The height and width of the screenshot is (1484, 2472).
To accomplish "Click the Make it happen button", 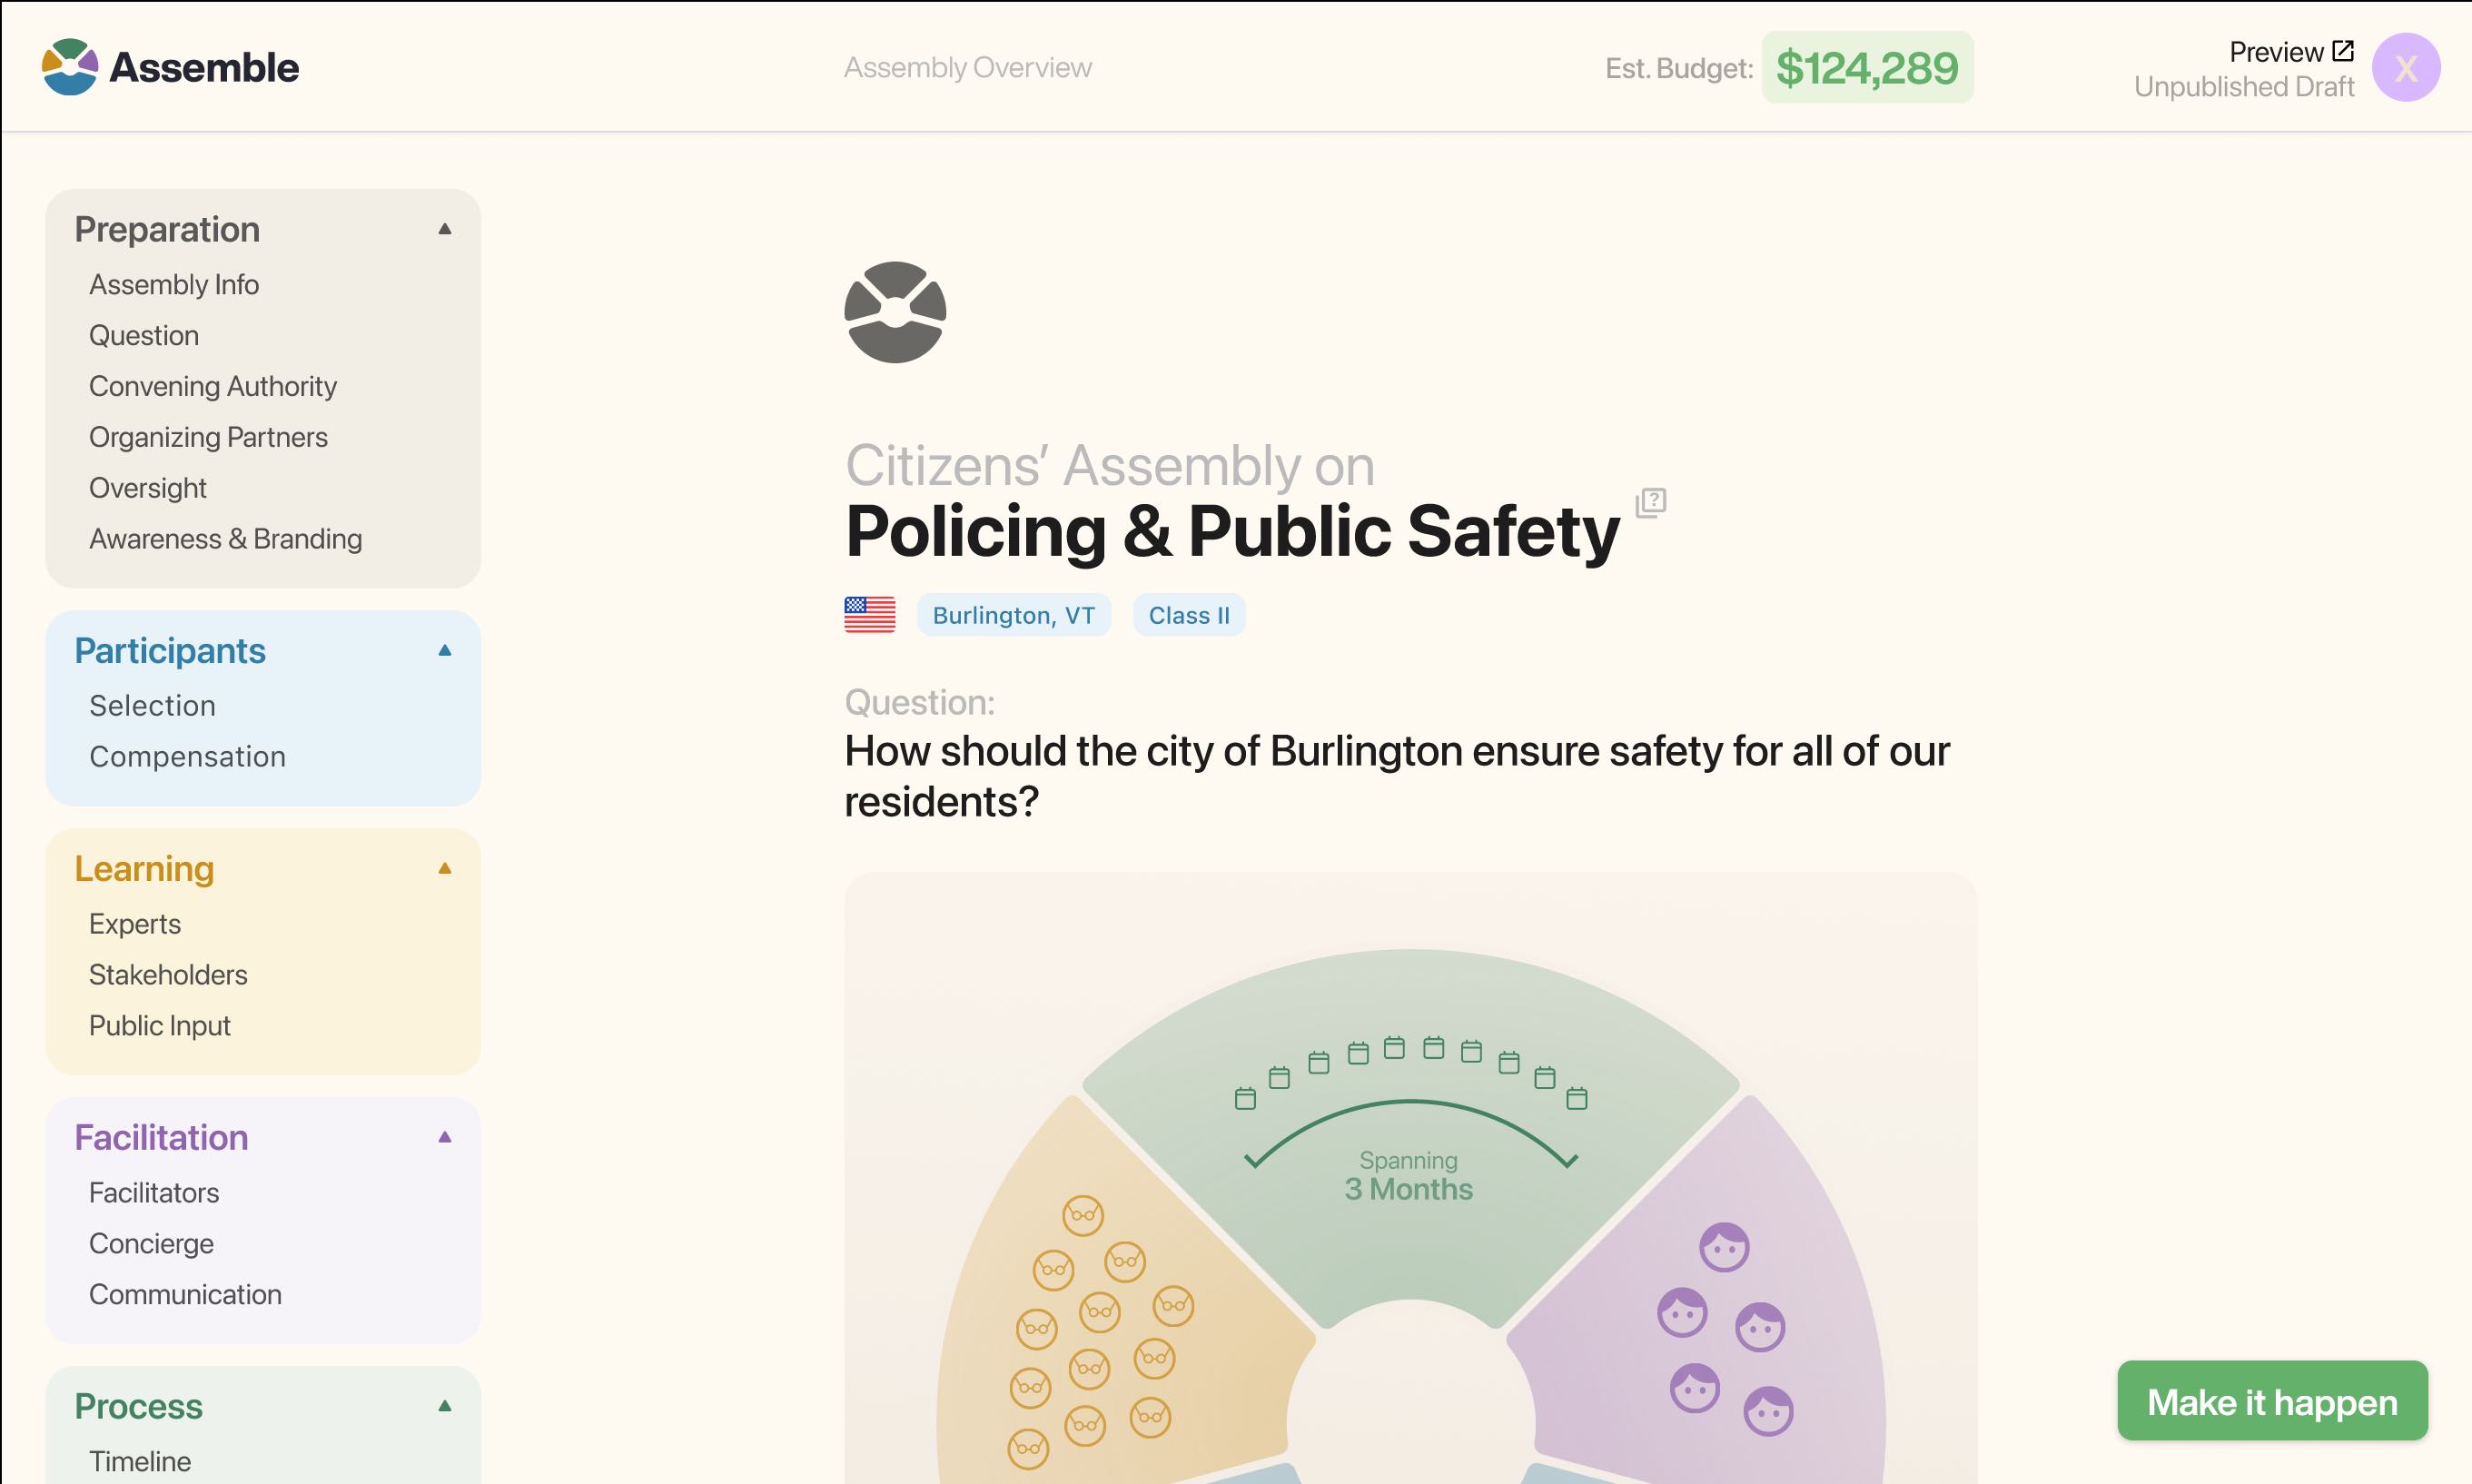I will click(x=2272, y=1401).
